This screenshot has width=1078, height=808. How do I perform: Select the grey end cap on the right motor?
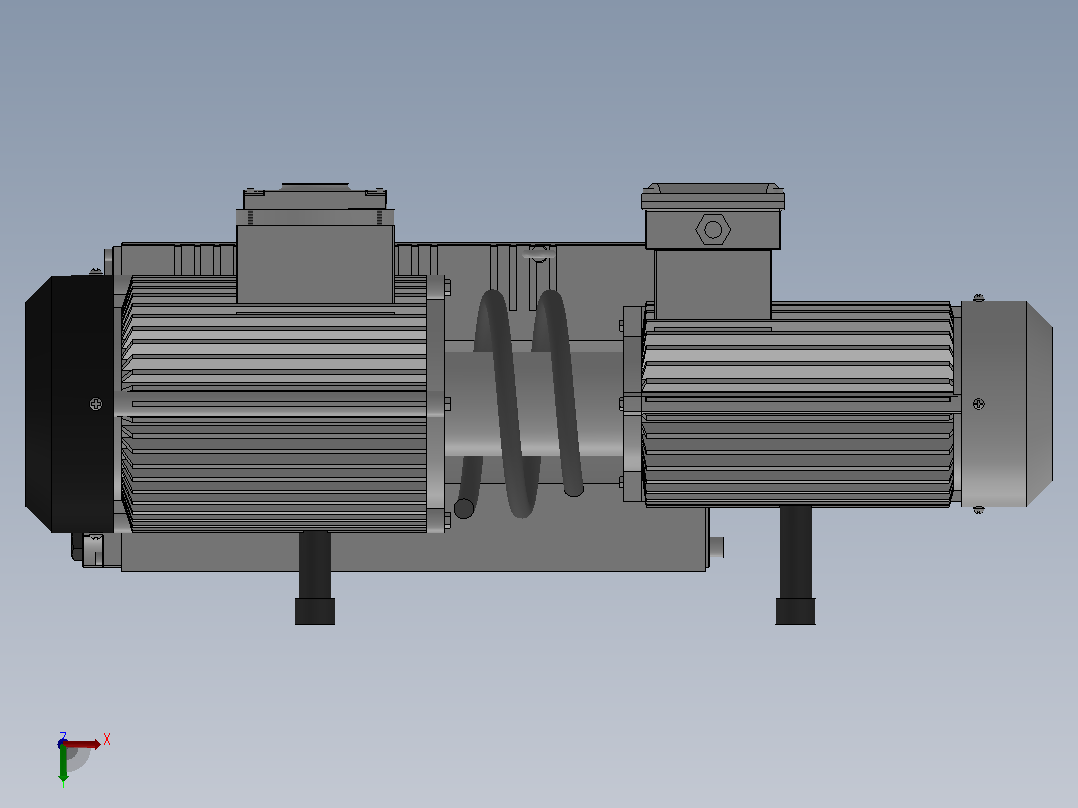click(x=1006, y=404)
